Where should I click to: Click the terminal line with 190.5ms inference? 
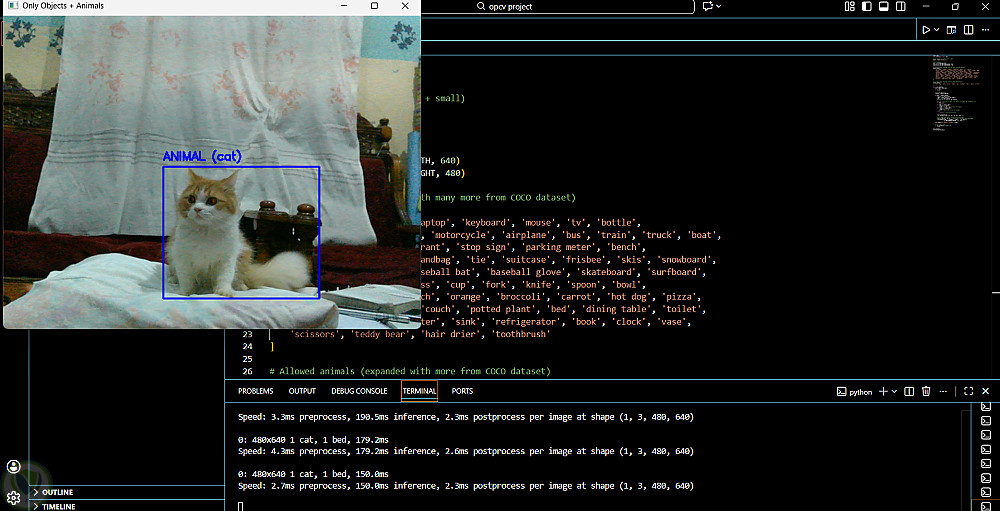pos(466,417)
